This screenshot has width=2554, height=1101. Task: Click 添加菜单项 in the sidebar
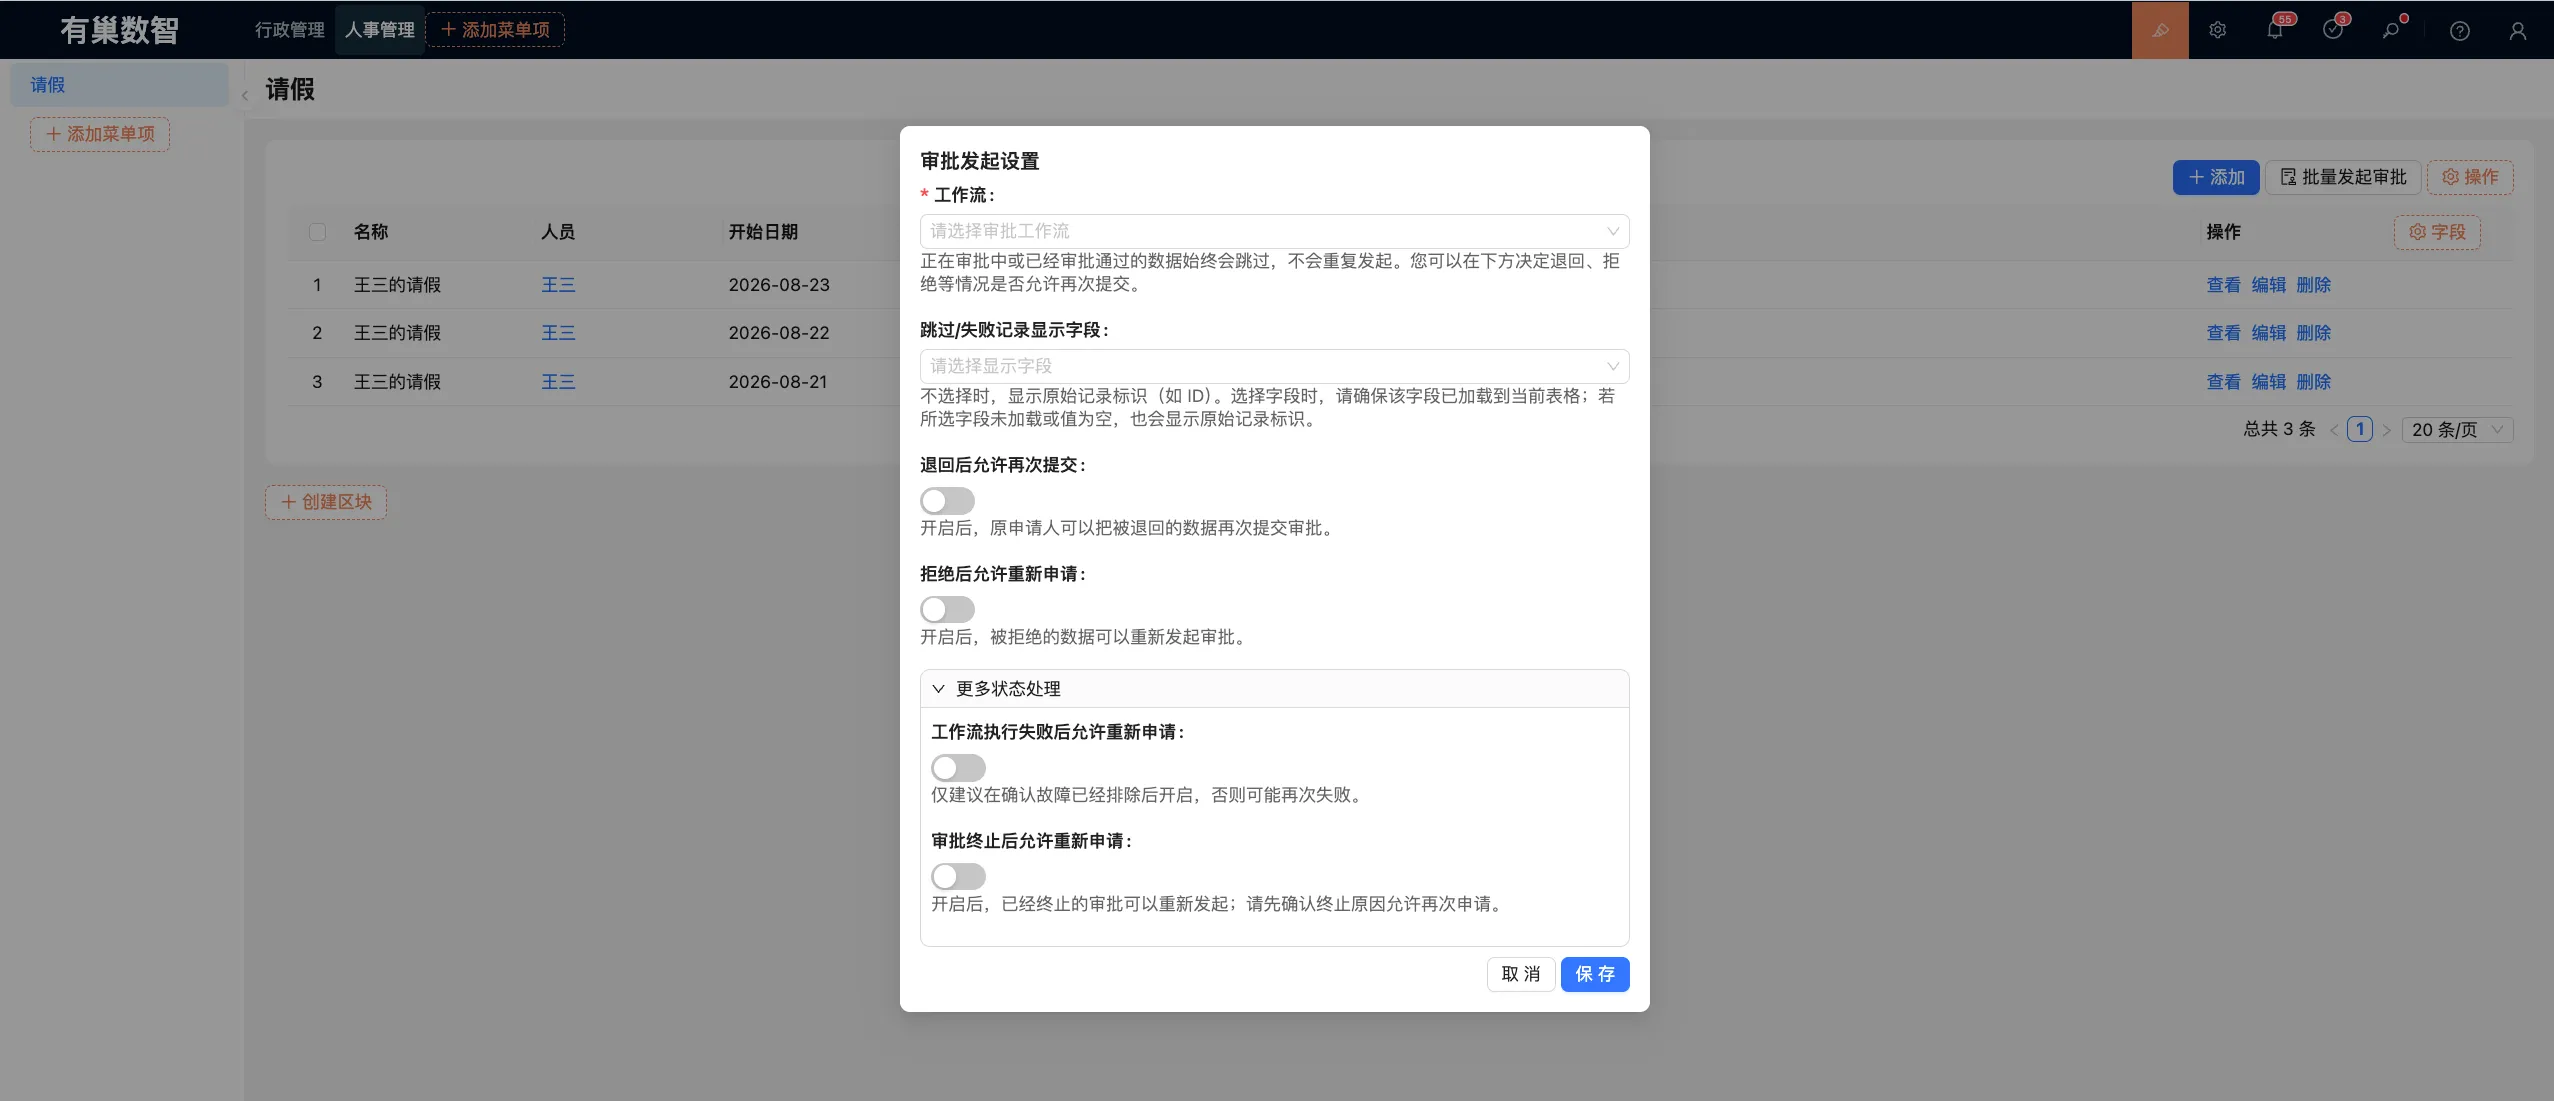(x=100, y=134)
